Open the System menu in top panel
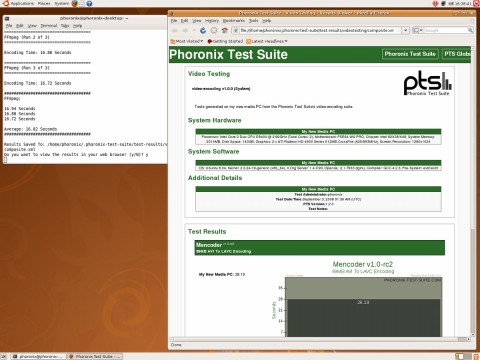Viewport: 480px width, 360px height. [x=62, y=4]
